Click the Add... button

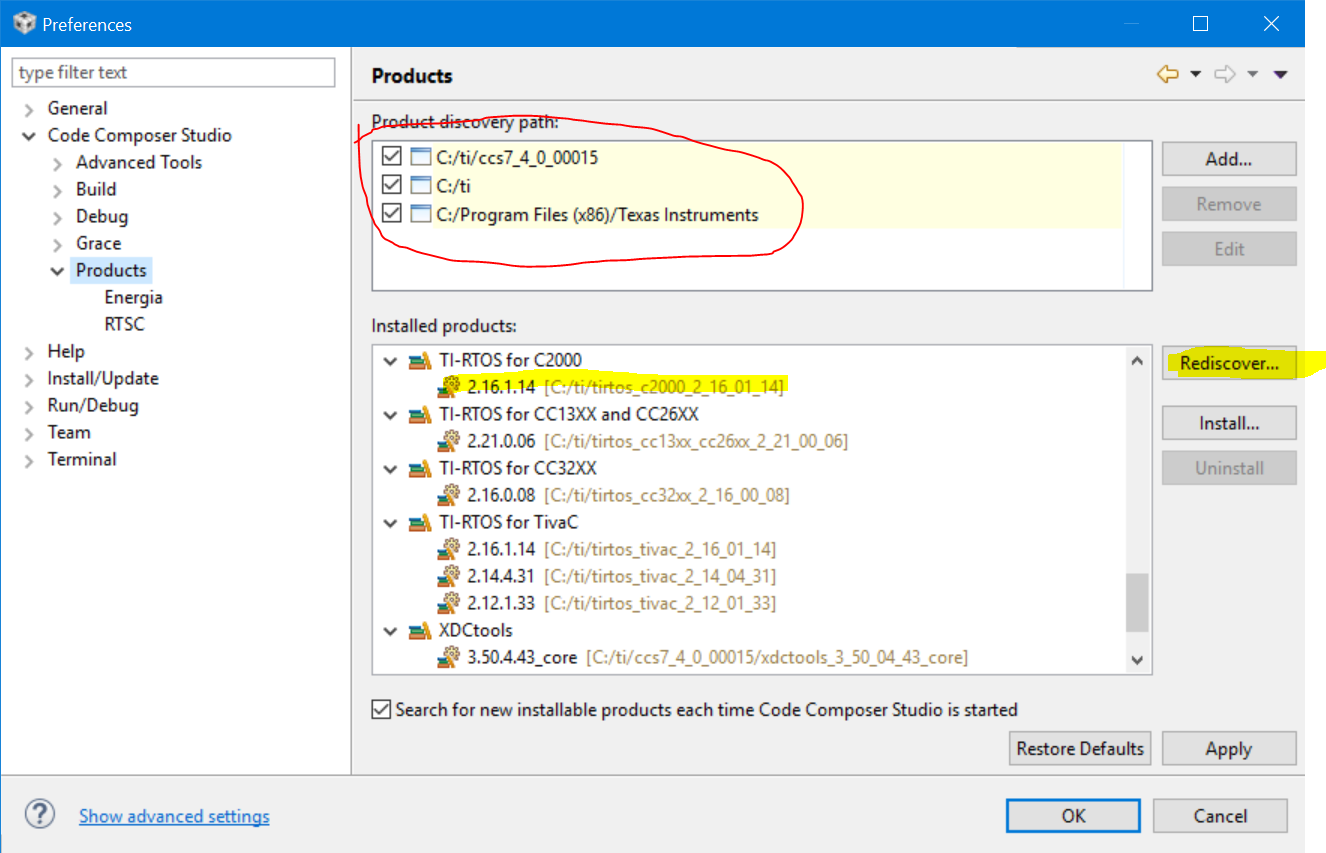(1229, 158)
